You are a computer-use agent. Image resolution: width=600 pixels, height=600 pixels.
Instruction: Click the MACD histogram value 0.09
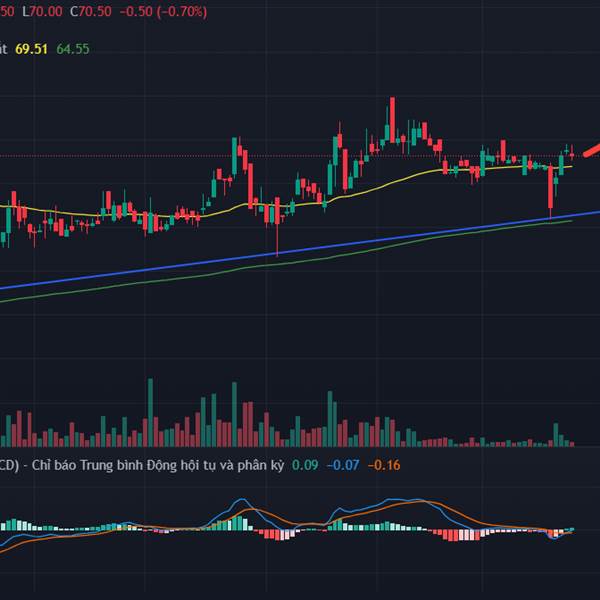point(305,465)
